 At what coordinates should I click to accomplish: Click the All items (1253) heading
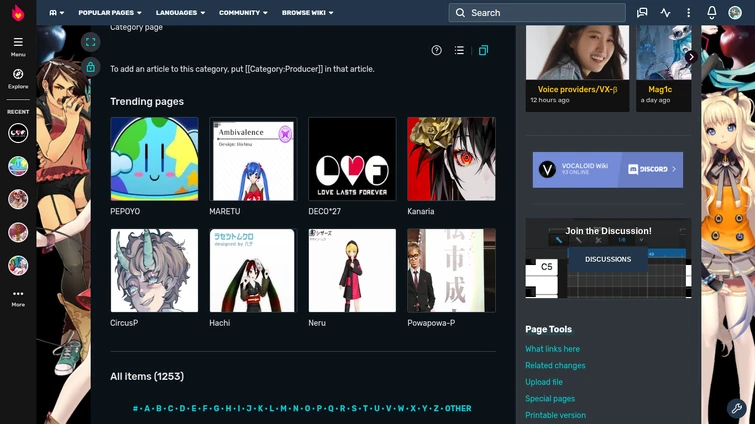point(147,376)
